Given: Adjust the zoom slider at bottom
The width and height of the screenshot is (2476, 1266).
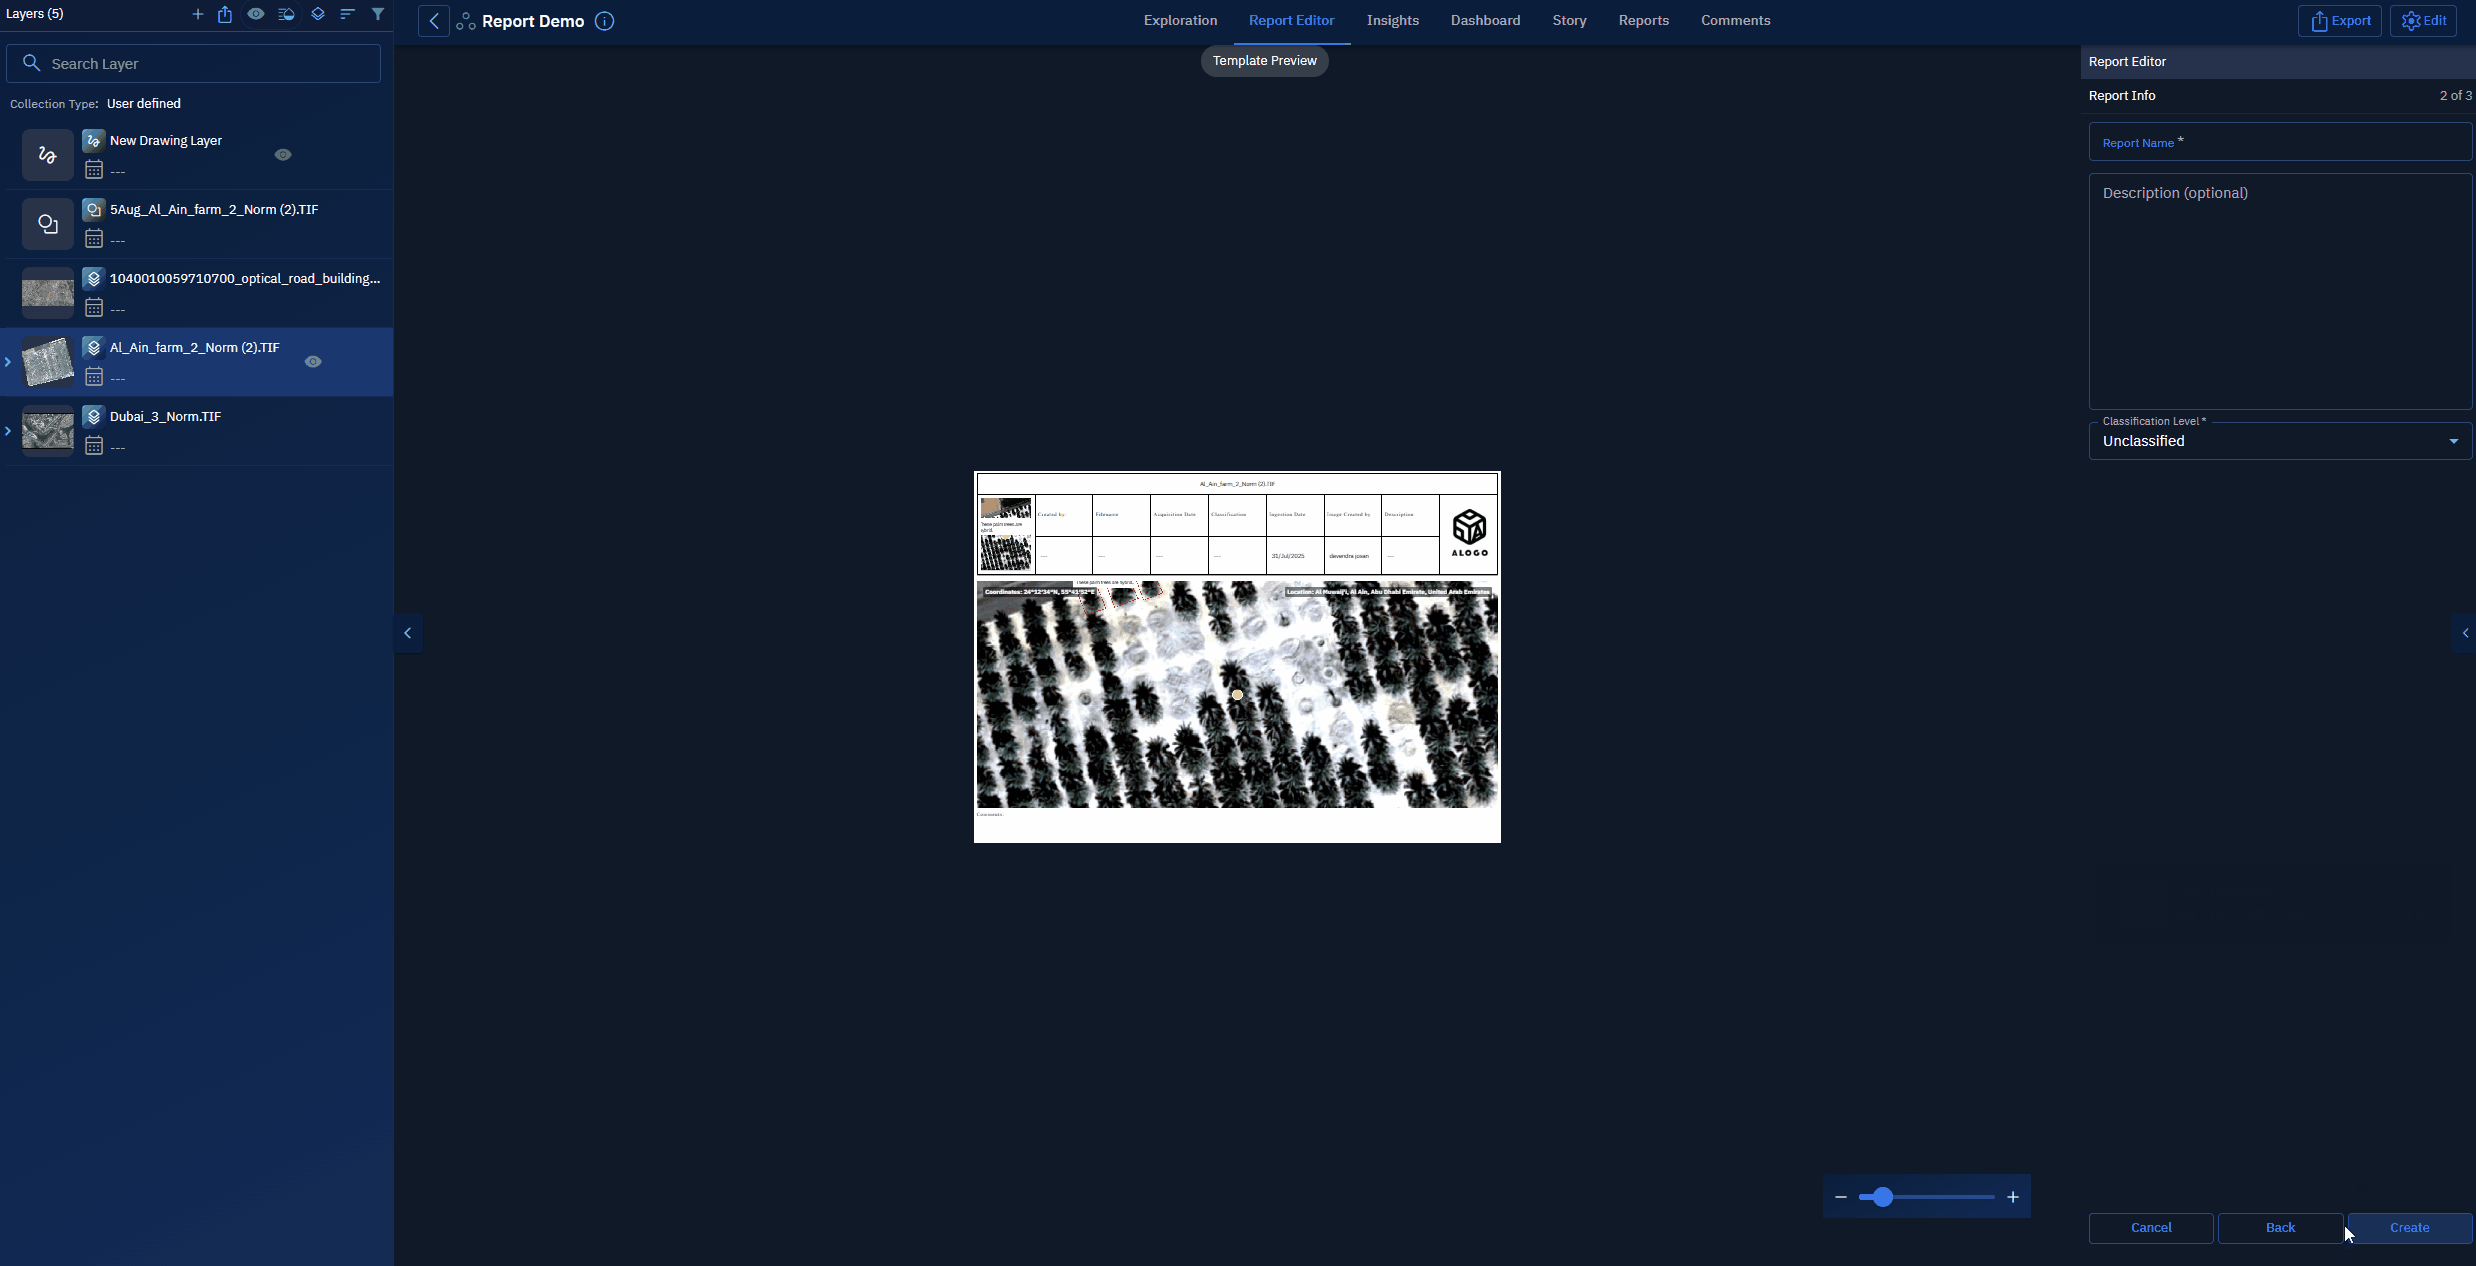Looking at the screenshot, I should click(1884, 1196).
